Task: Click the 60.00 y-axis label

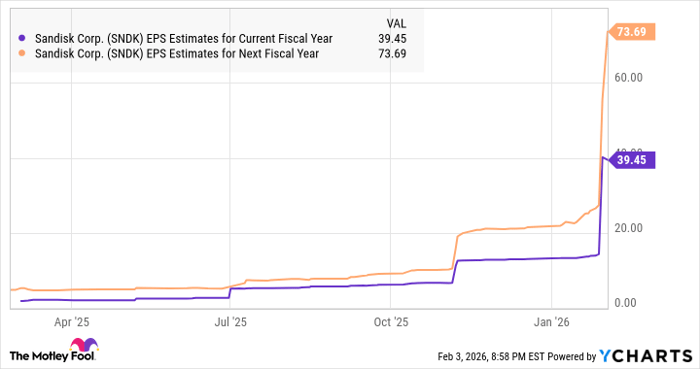Action: 628,78
